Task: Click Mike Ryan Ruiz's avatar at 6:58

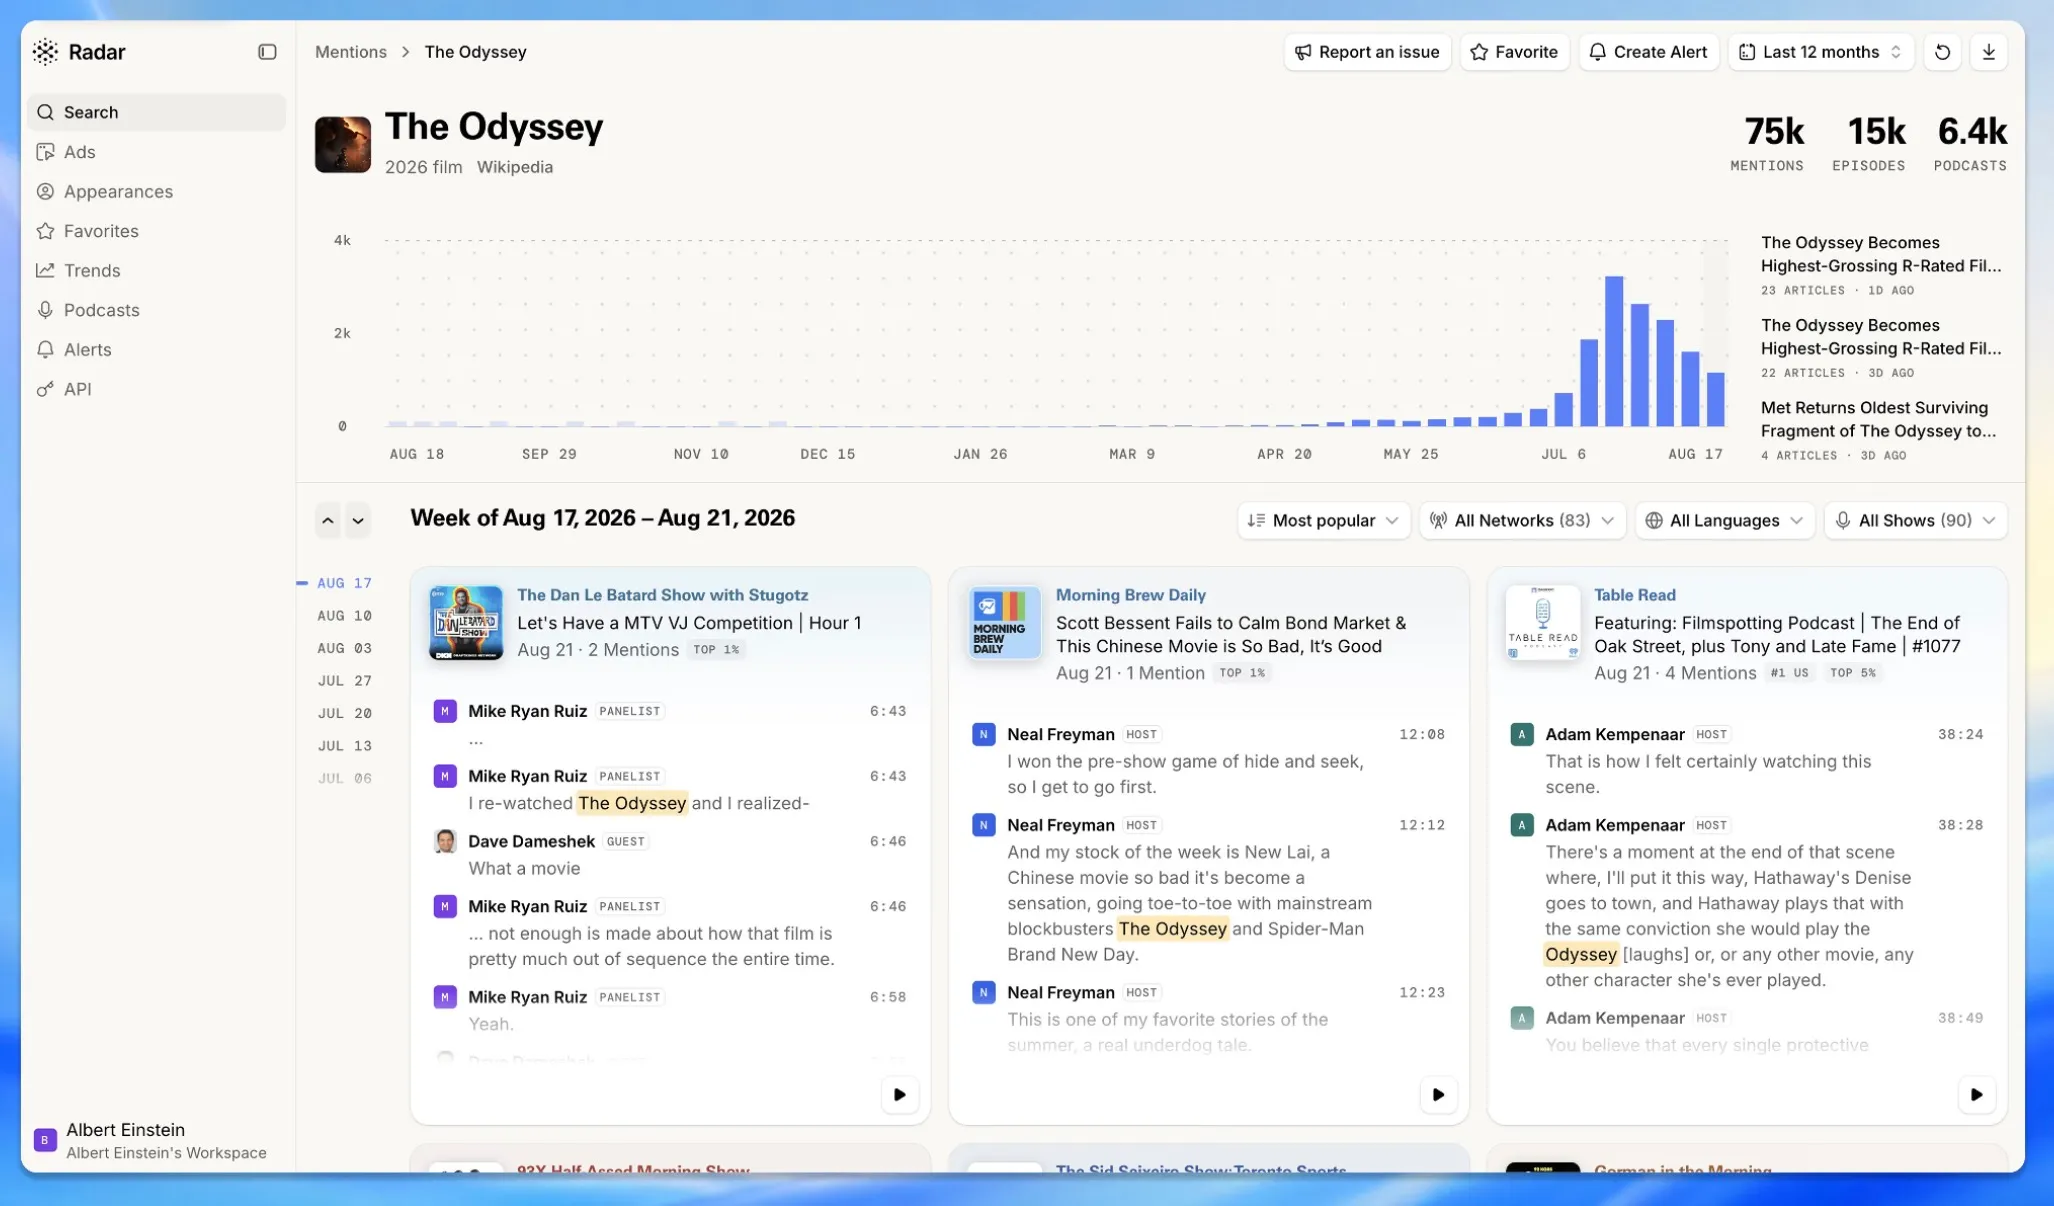Action: click(445, 997)
